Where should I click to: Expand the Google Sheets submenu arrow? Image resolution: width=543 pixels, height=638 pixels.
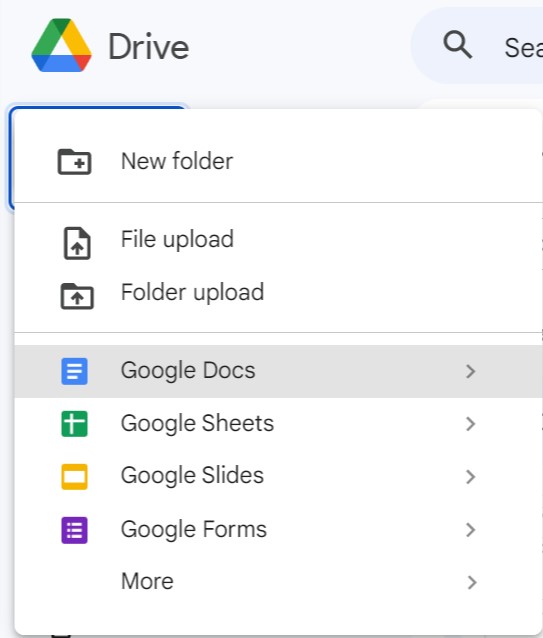click(x=471, y=424)
